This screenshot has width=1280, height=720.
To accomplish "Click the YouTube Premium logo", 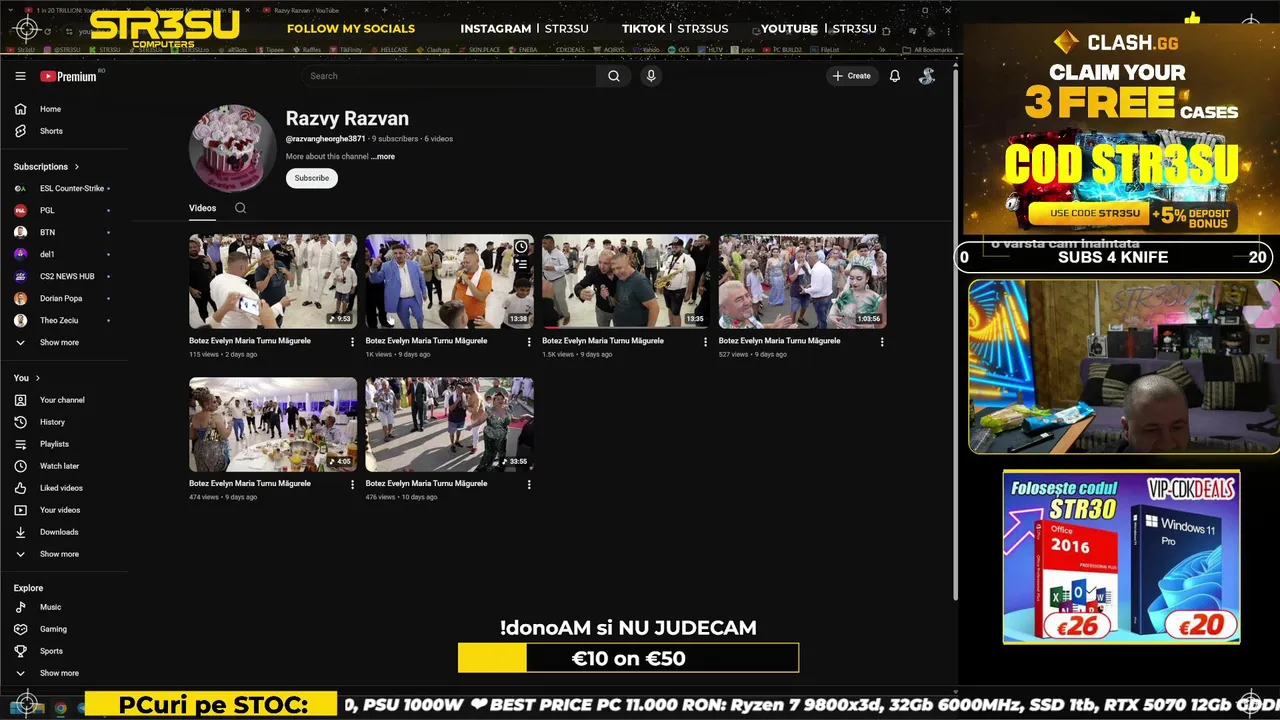I will click(x=68, y=76).
